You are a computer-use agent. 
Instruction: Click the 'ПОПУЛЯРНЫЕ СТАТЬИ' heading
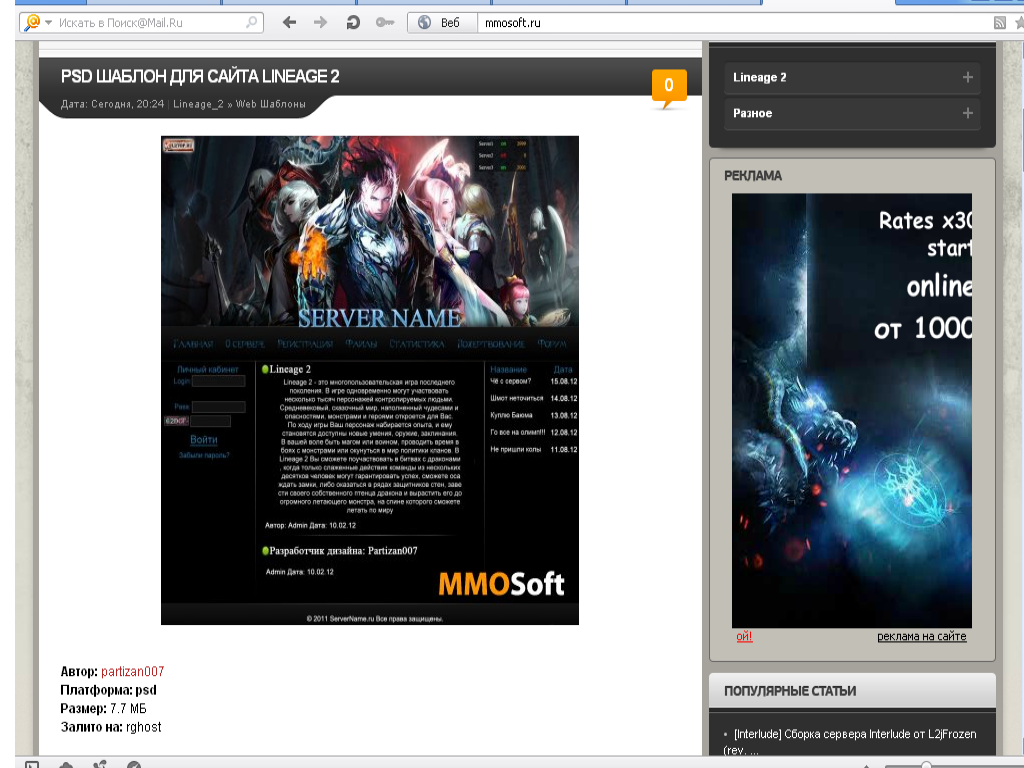[x=790, y=691]
